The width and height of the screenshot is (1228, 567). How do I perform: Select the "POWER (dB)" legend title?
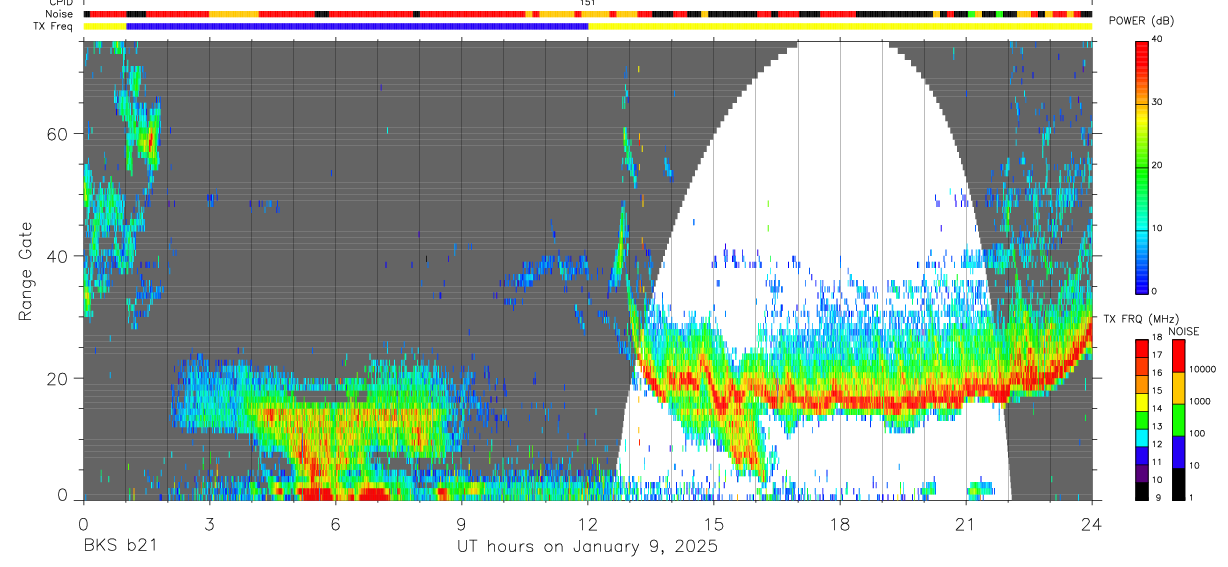[1141, 21]
